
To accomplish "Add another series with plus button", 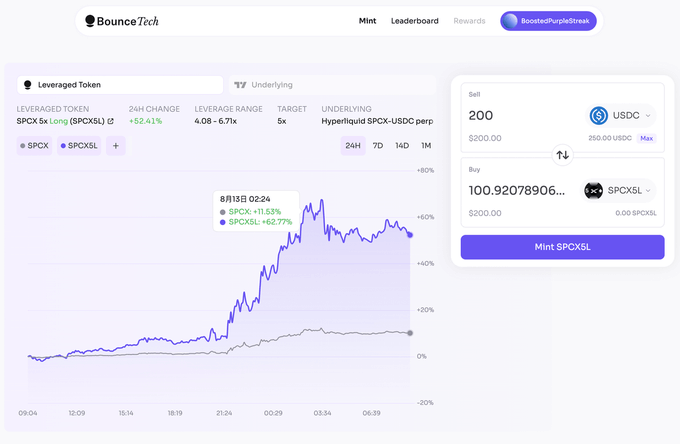I will pos(116,146).
